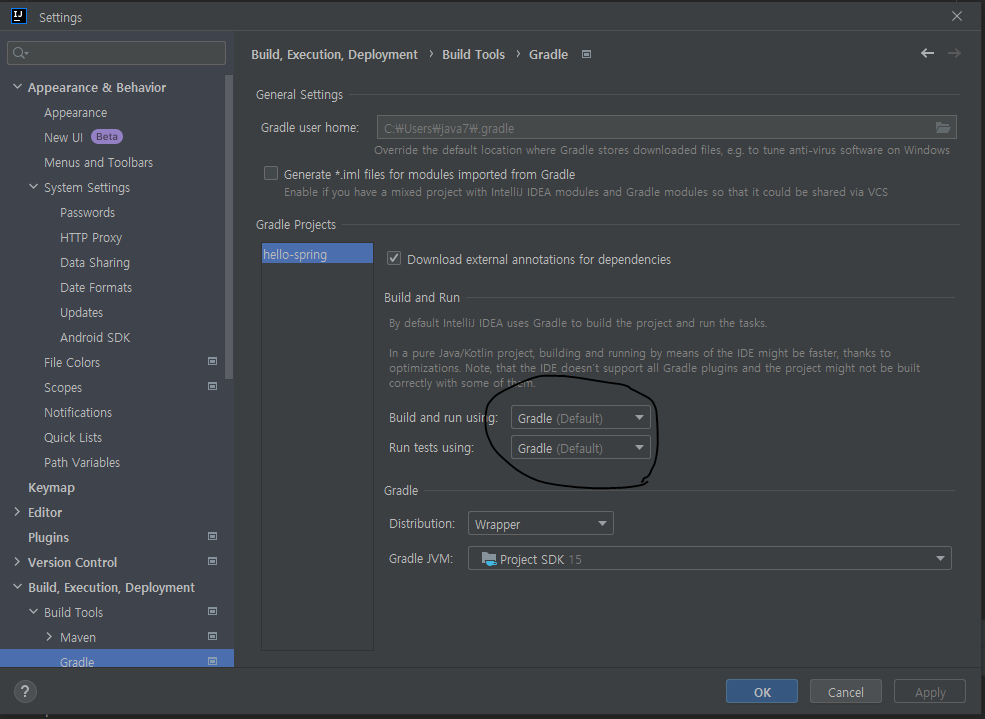This screenshot has width=985, height=719.
Task: Click project icon next to Version Control
Action: (x=212, y=562)
